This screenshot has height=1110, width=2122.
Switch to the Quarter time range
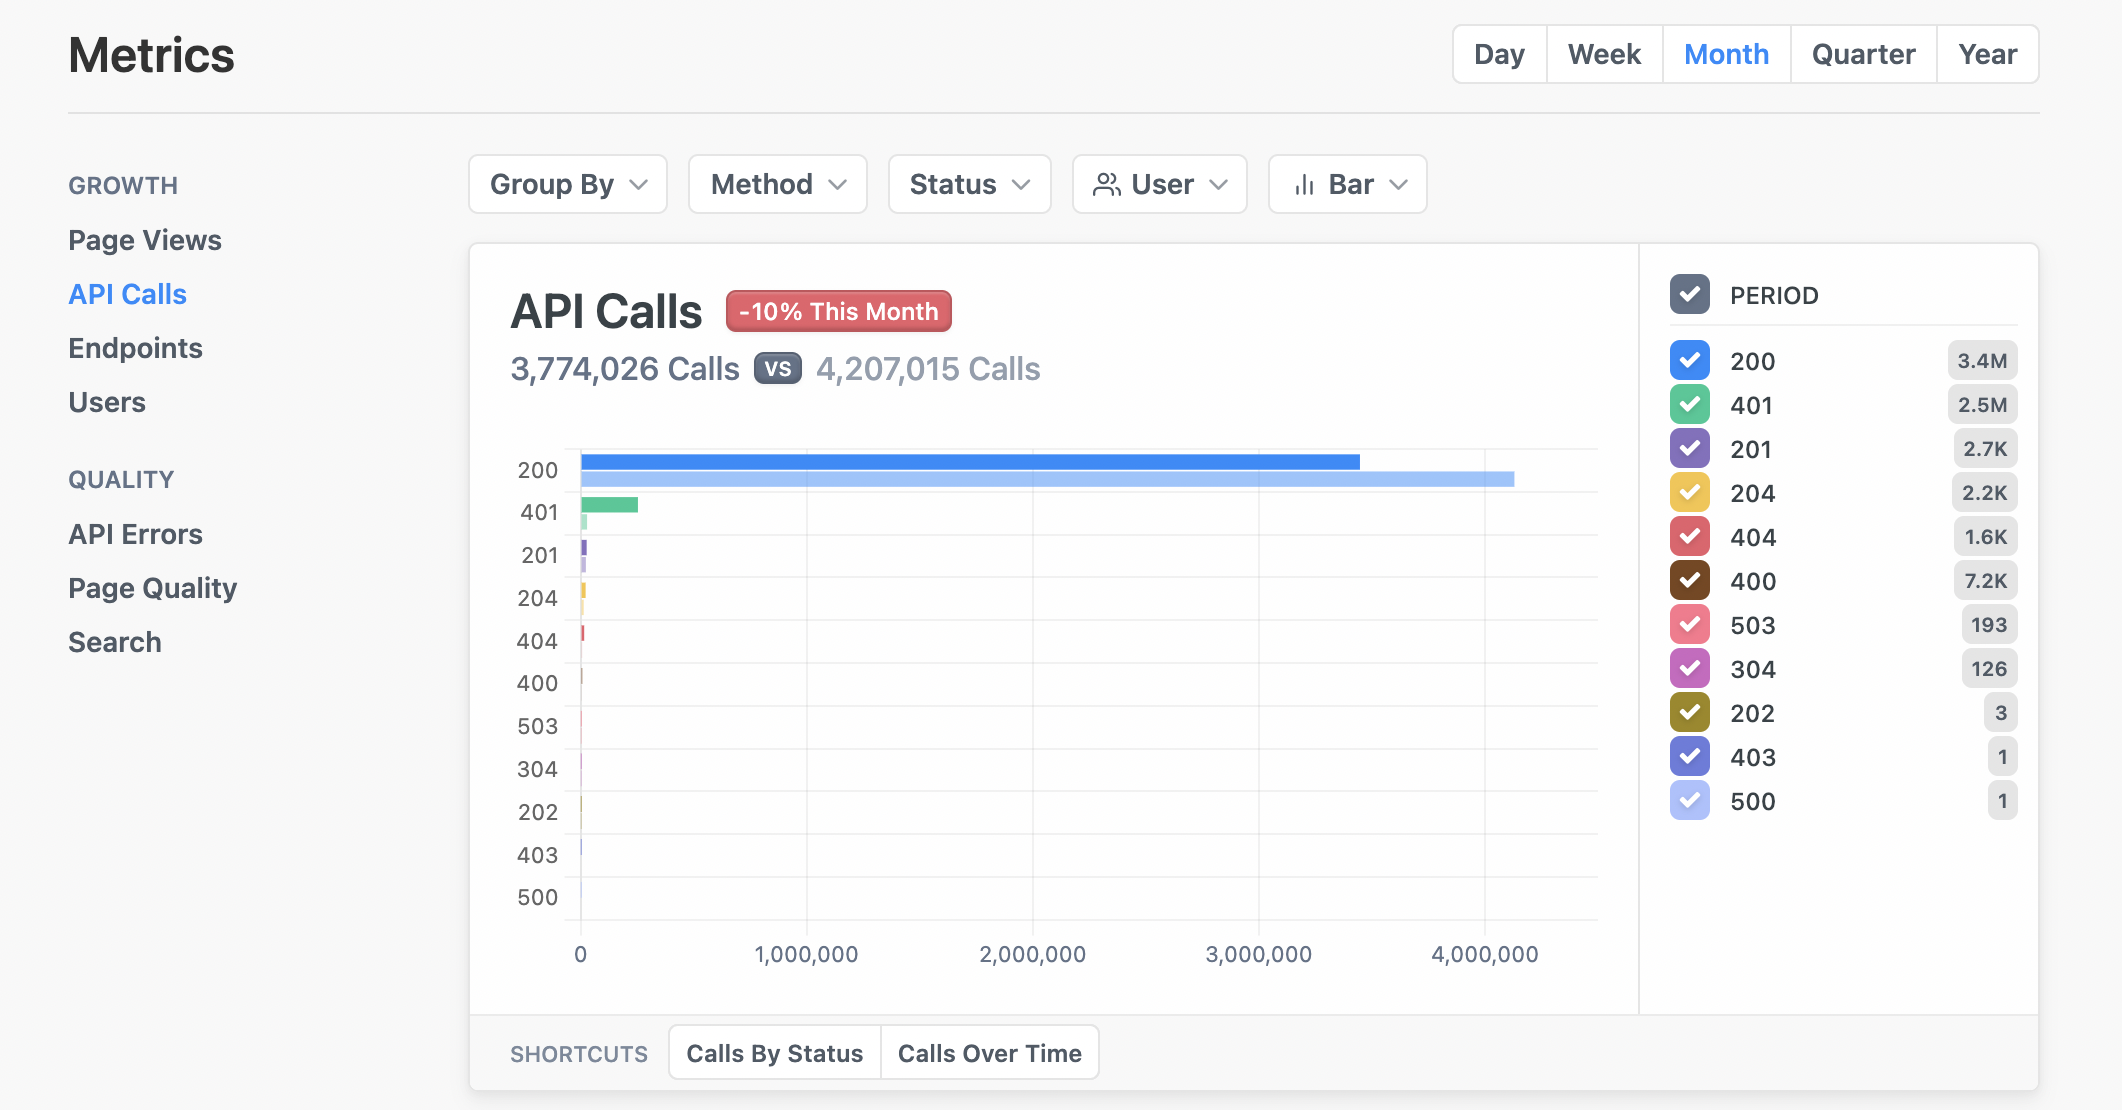1862,55
